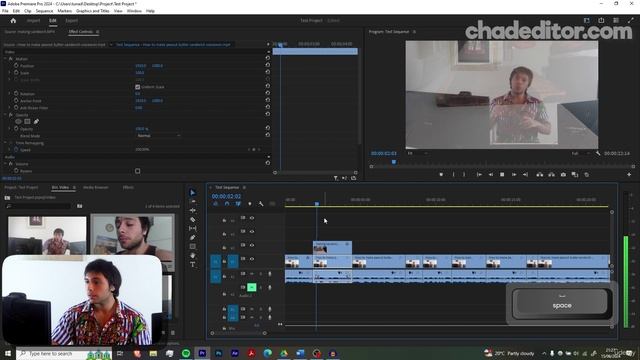
Task: Click the timeline ruler playhead handle
Action: click(317, 203)
